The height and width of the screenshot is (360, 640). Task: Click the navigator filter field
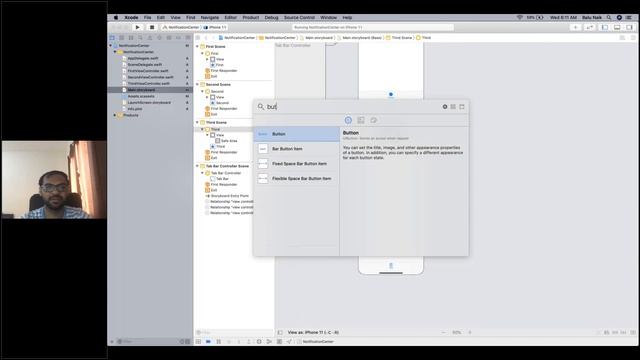click(149, 341)
